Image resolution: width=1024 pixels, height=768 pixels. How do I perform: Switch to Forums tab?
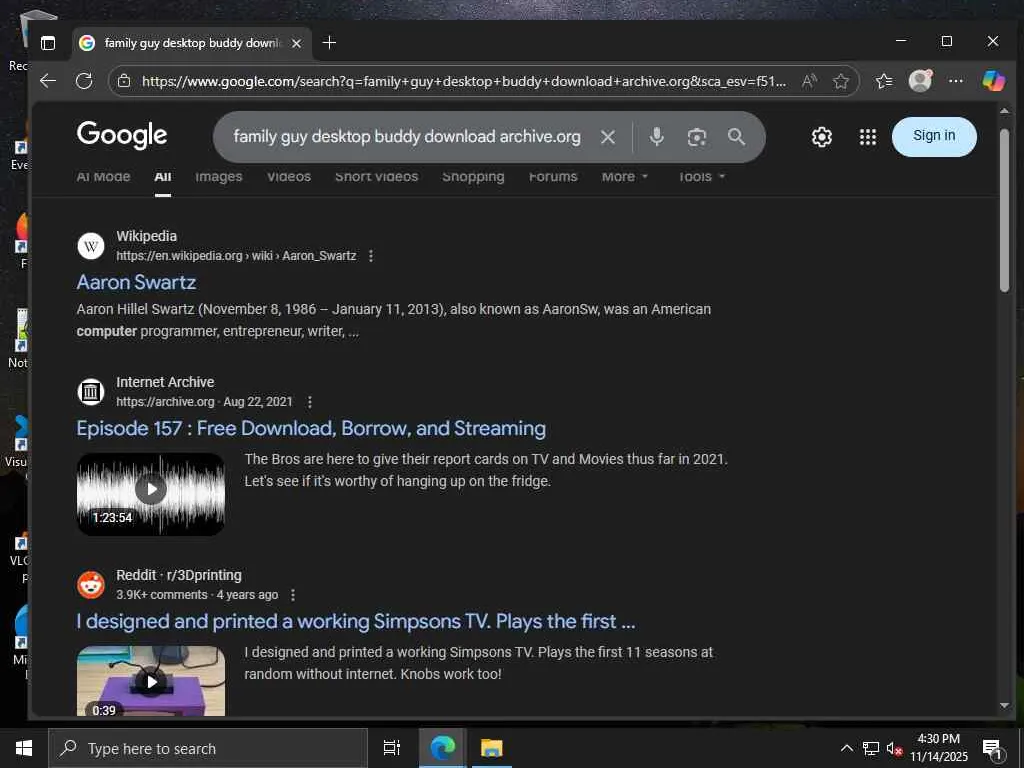point(553,176)
